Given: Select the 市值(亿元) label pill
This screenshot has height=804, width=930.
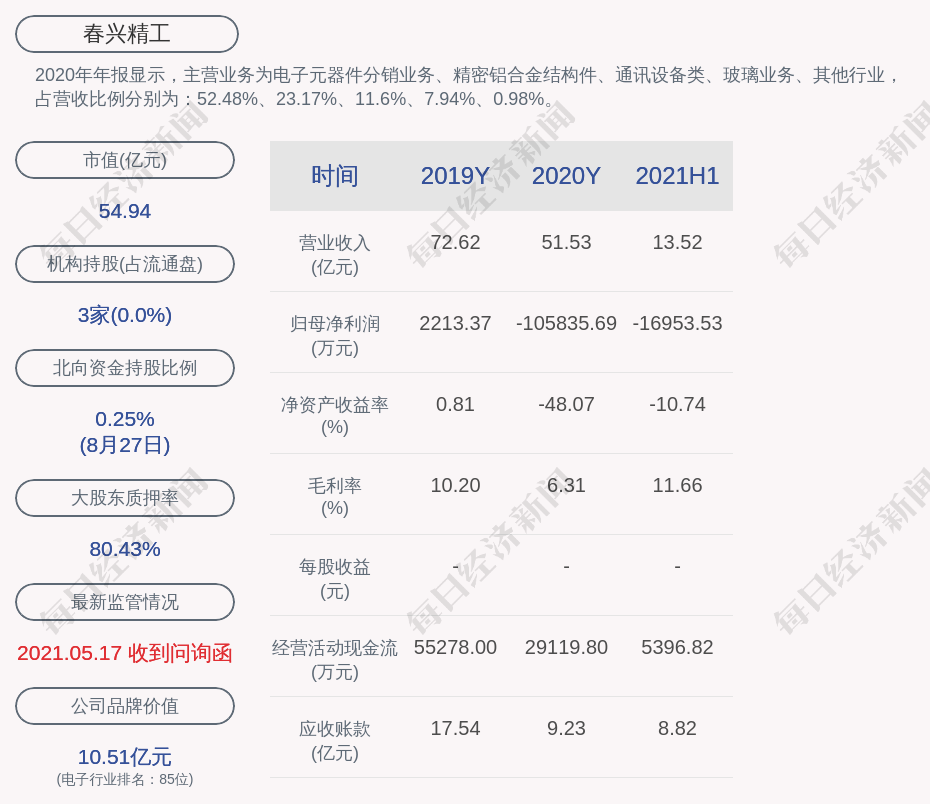Looking at the screenshot, I should tap(125, 160).
